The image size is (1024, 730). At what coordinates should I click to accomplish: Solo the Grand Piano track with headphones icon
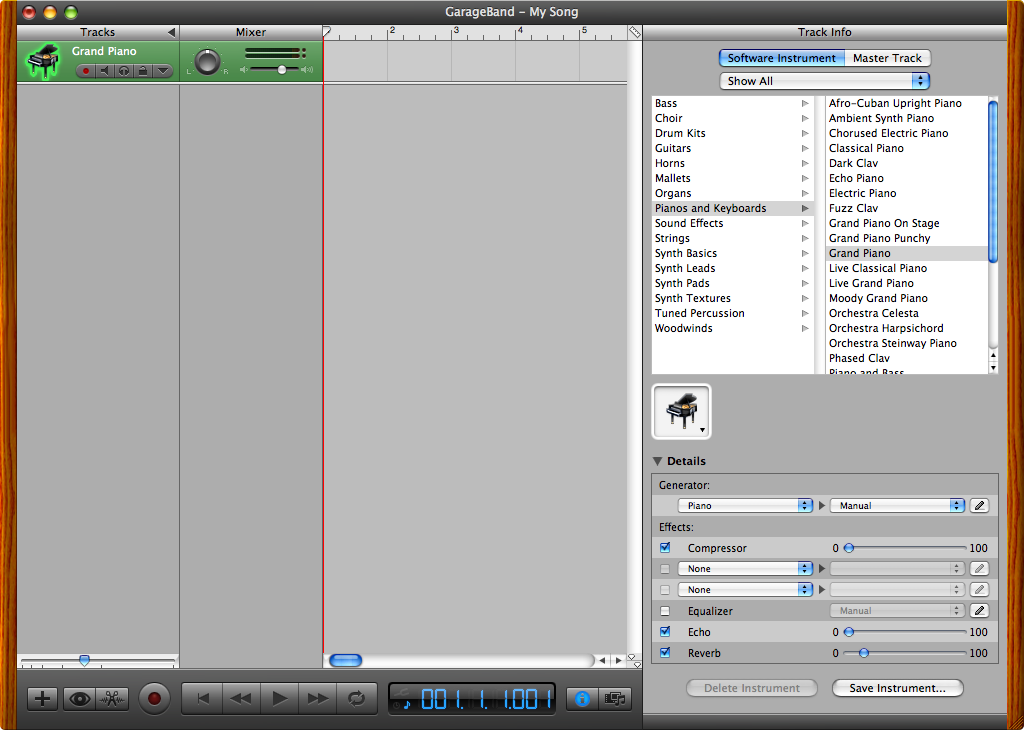(x=123, y=71)
